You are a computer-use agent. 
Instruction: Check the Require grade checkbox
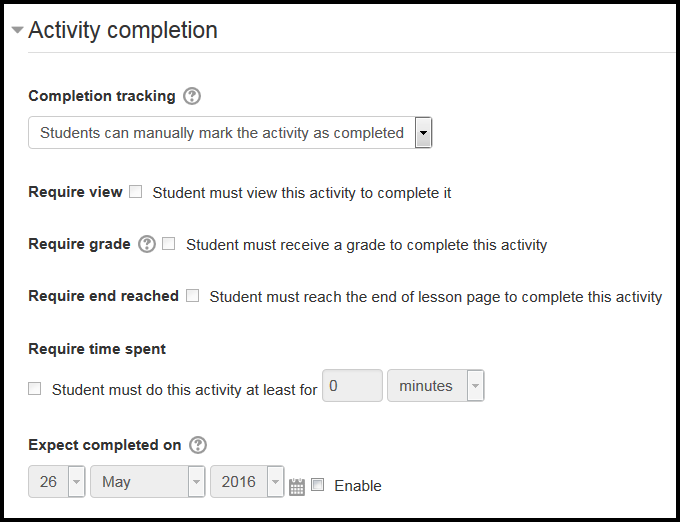(169, 244)
